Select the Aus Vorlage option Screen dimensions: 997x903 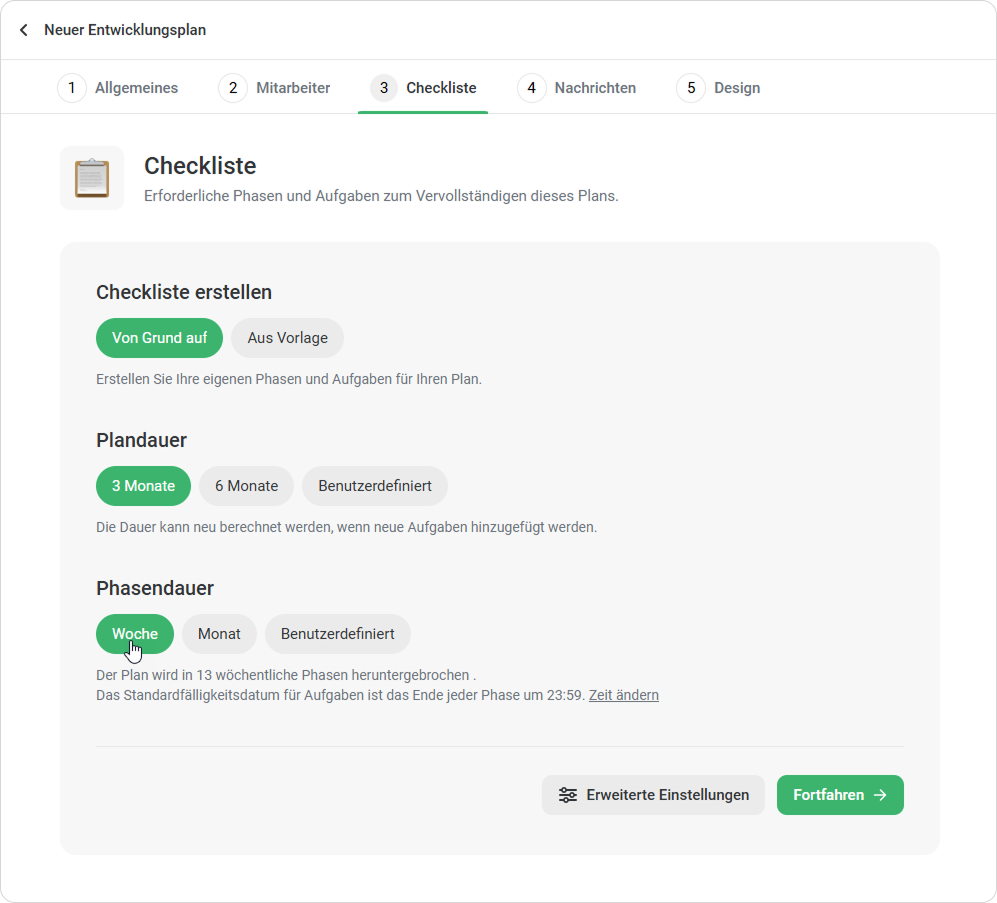[x=287, y=338]
